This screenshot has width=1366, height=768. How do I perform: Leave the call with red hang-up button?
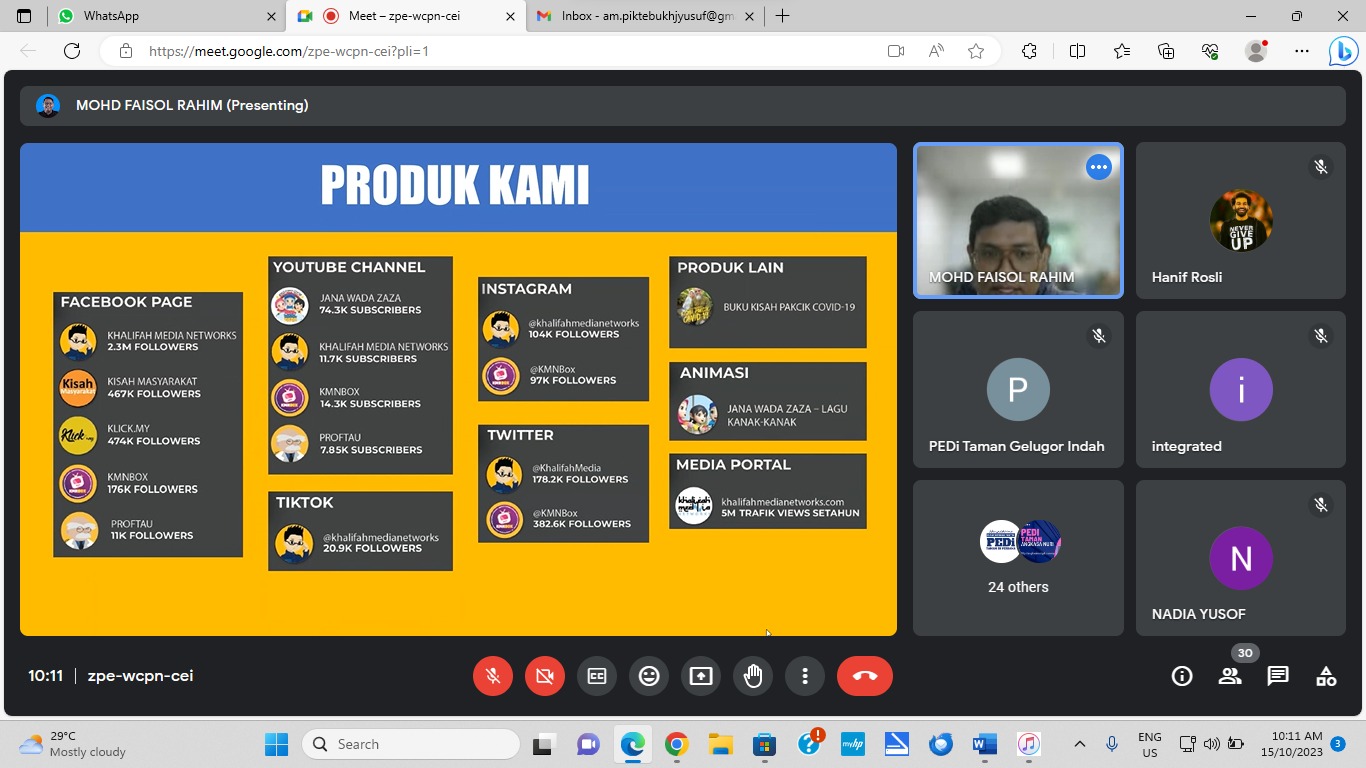pyautogui.click(x=865, y=676)
